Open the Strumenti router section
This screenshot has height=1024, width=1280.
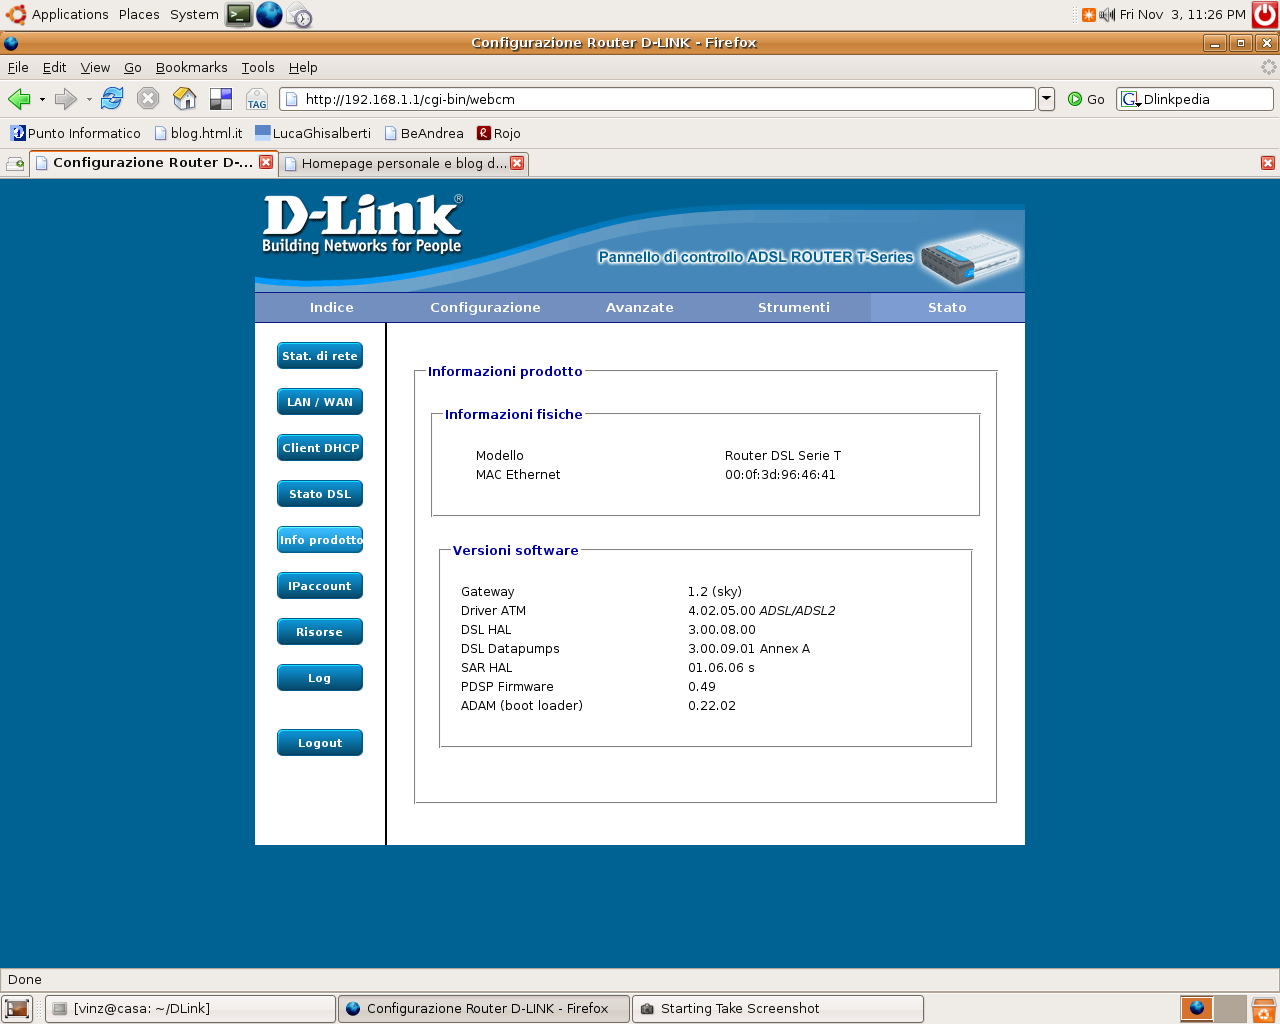pyautogui.click(x=794, y=307)
